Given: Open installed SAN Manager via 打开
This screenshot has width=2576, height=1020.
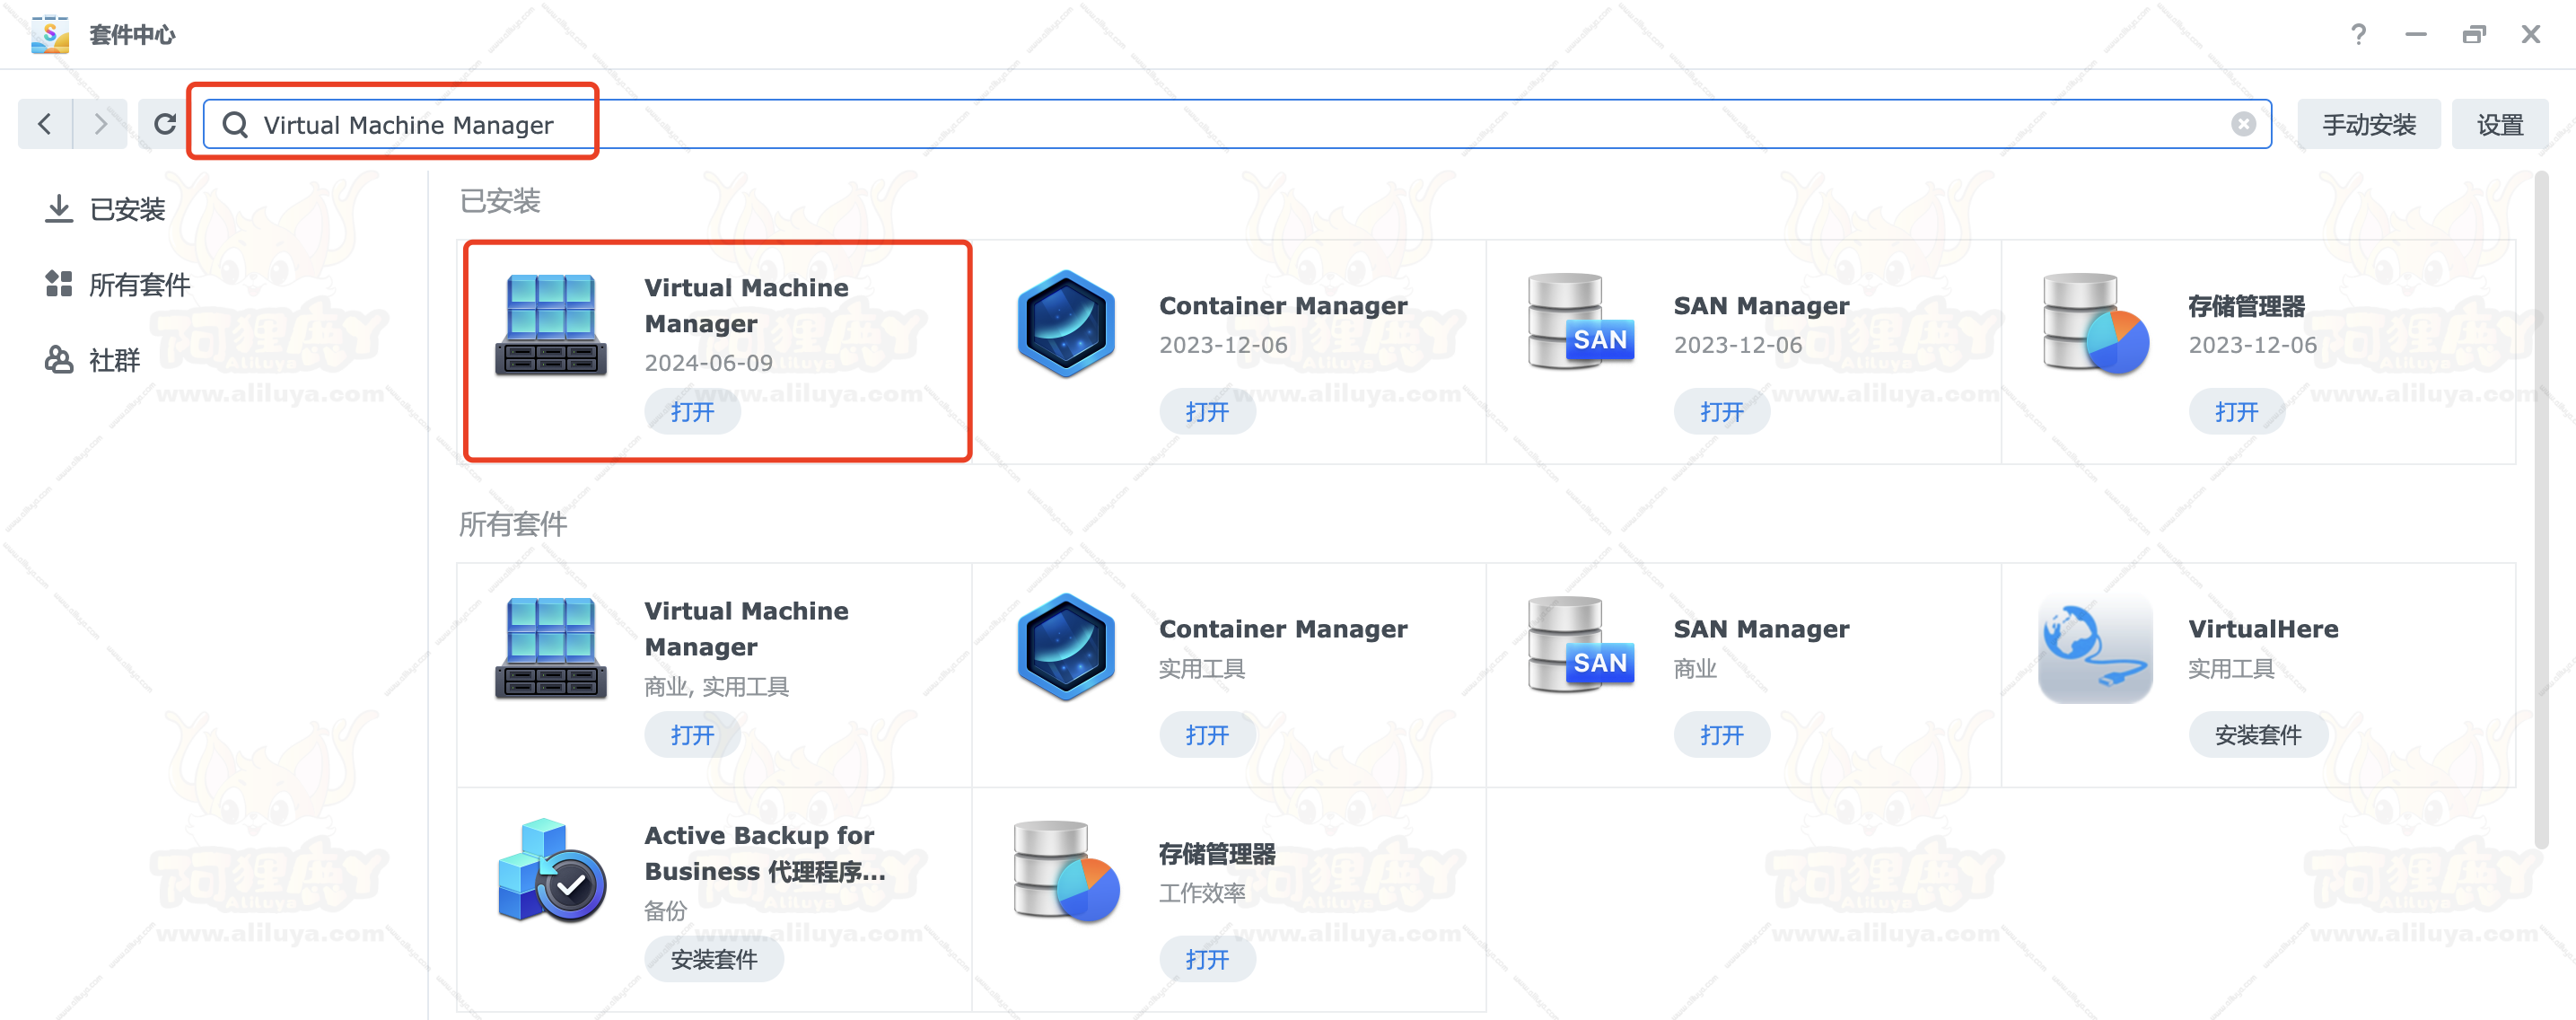Looking at the screenshot, I should tap(1721, 411).
